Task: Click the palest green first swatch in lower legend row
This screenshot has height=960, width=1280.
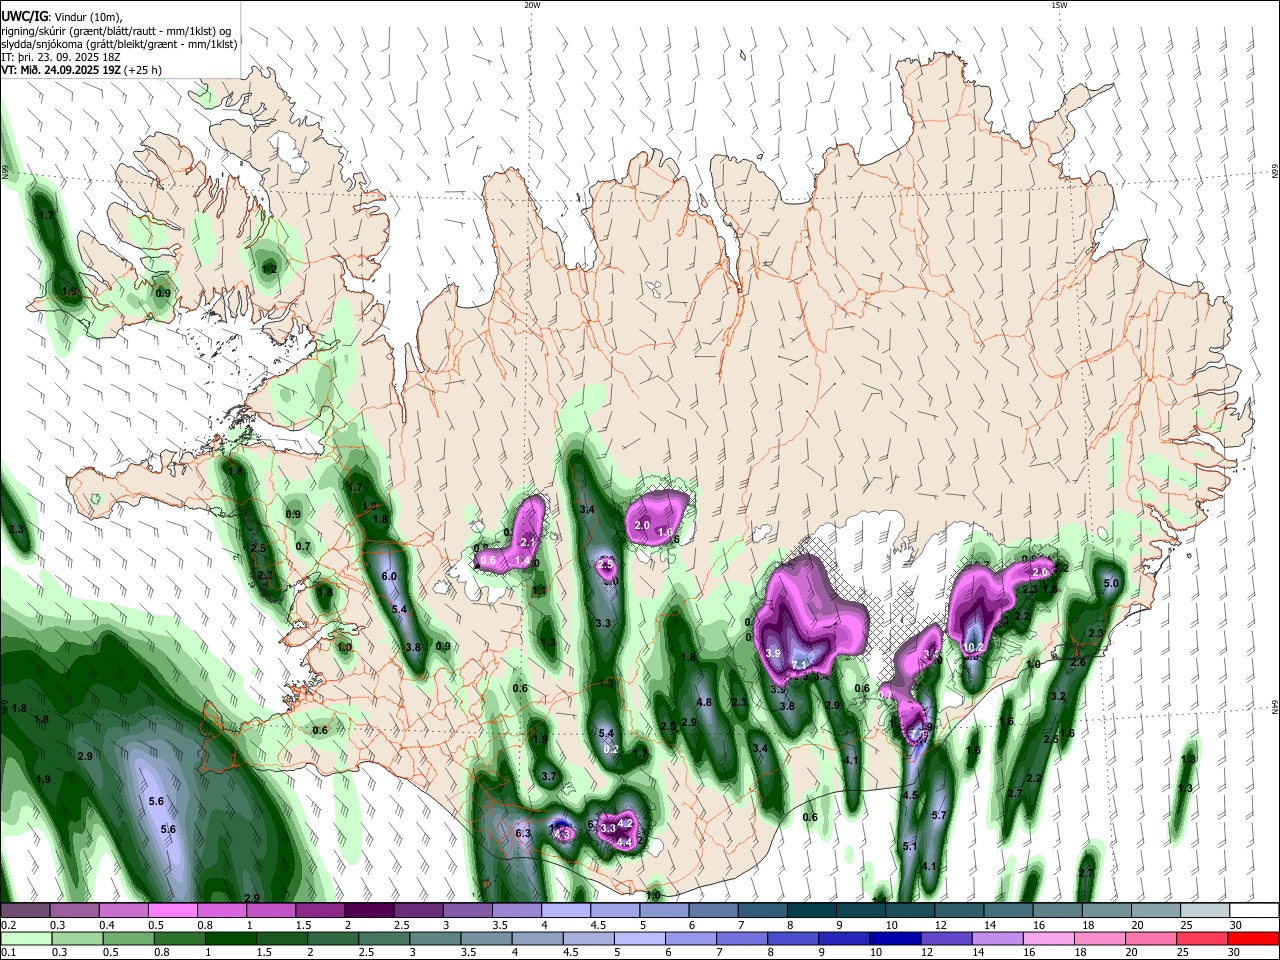Action: pos(26,938)
